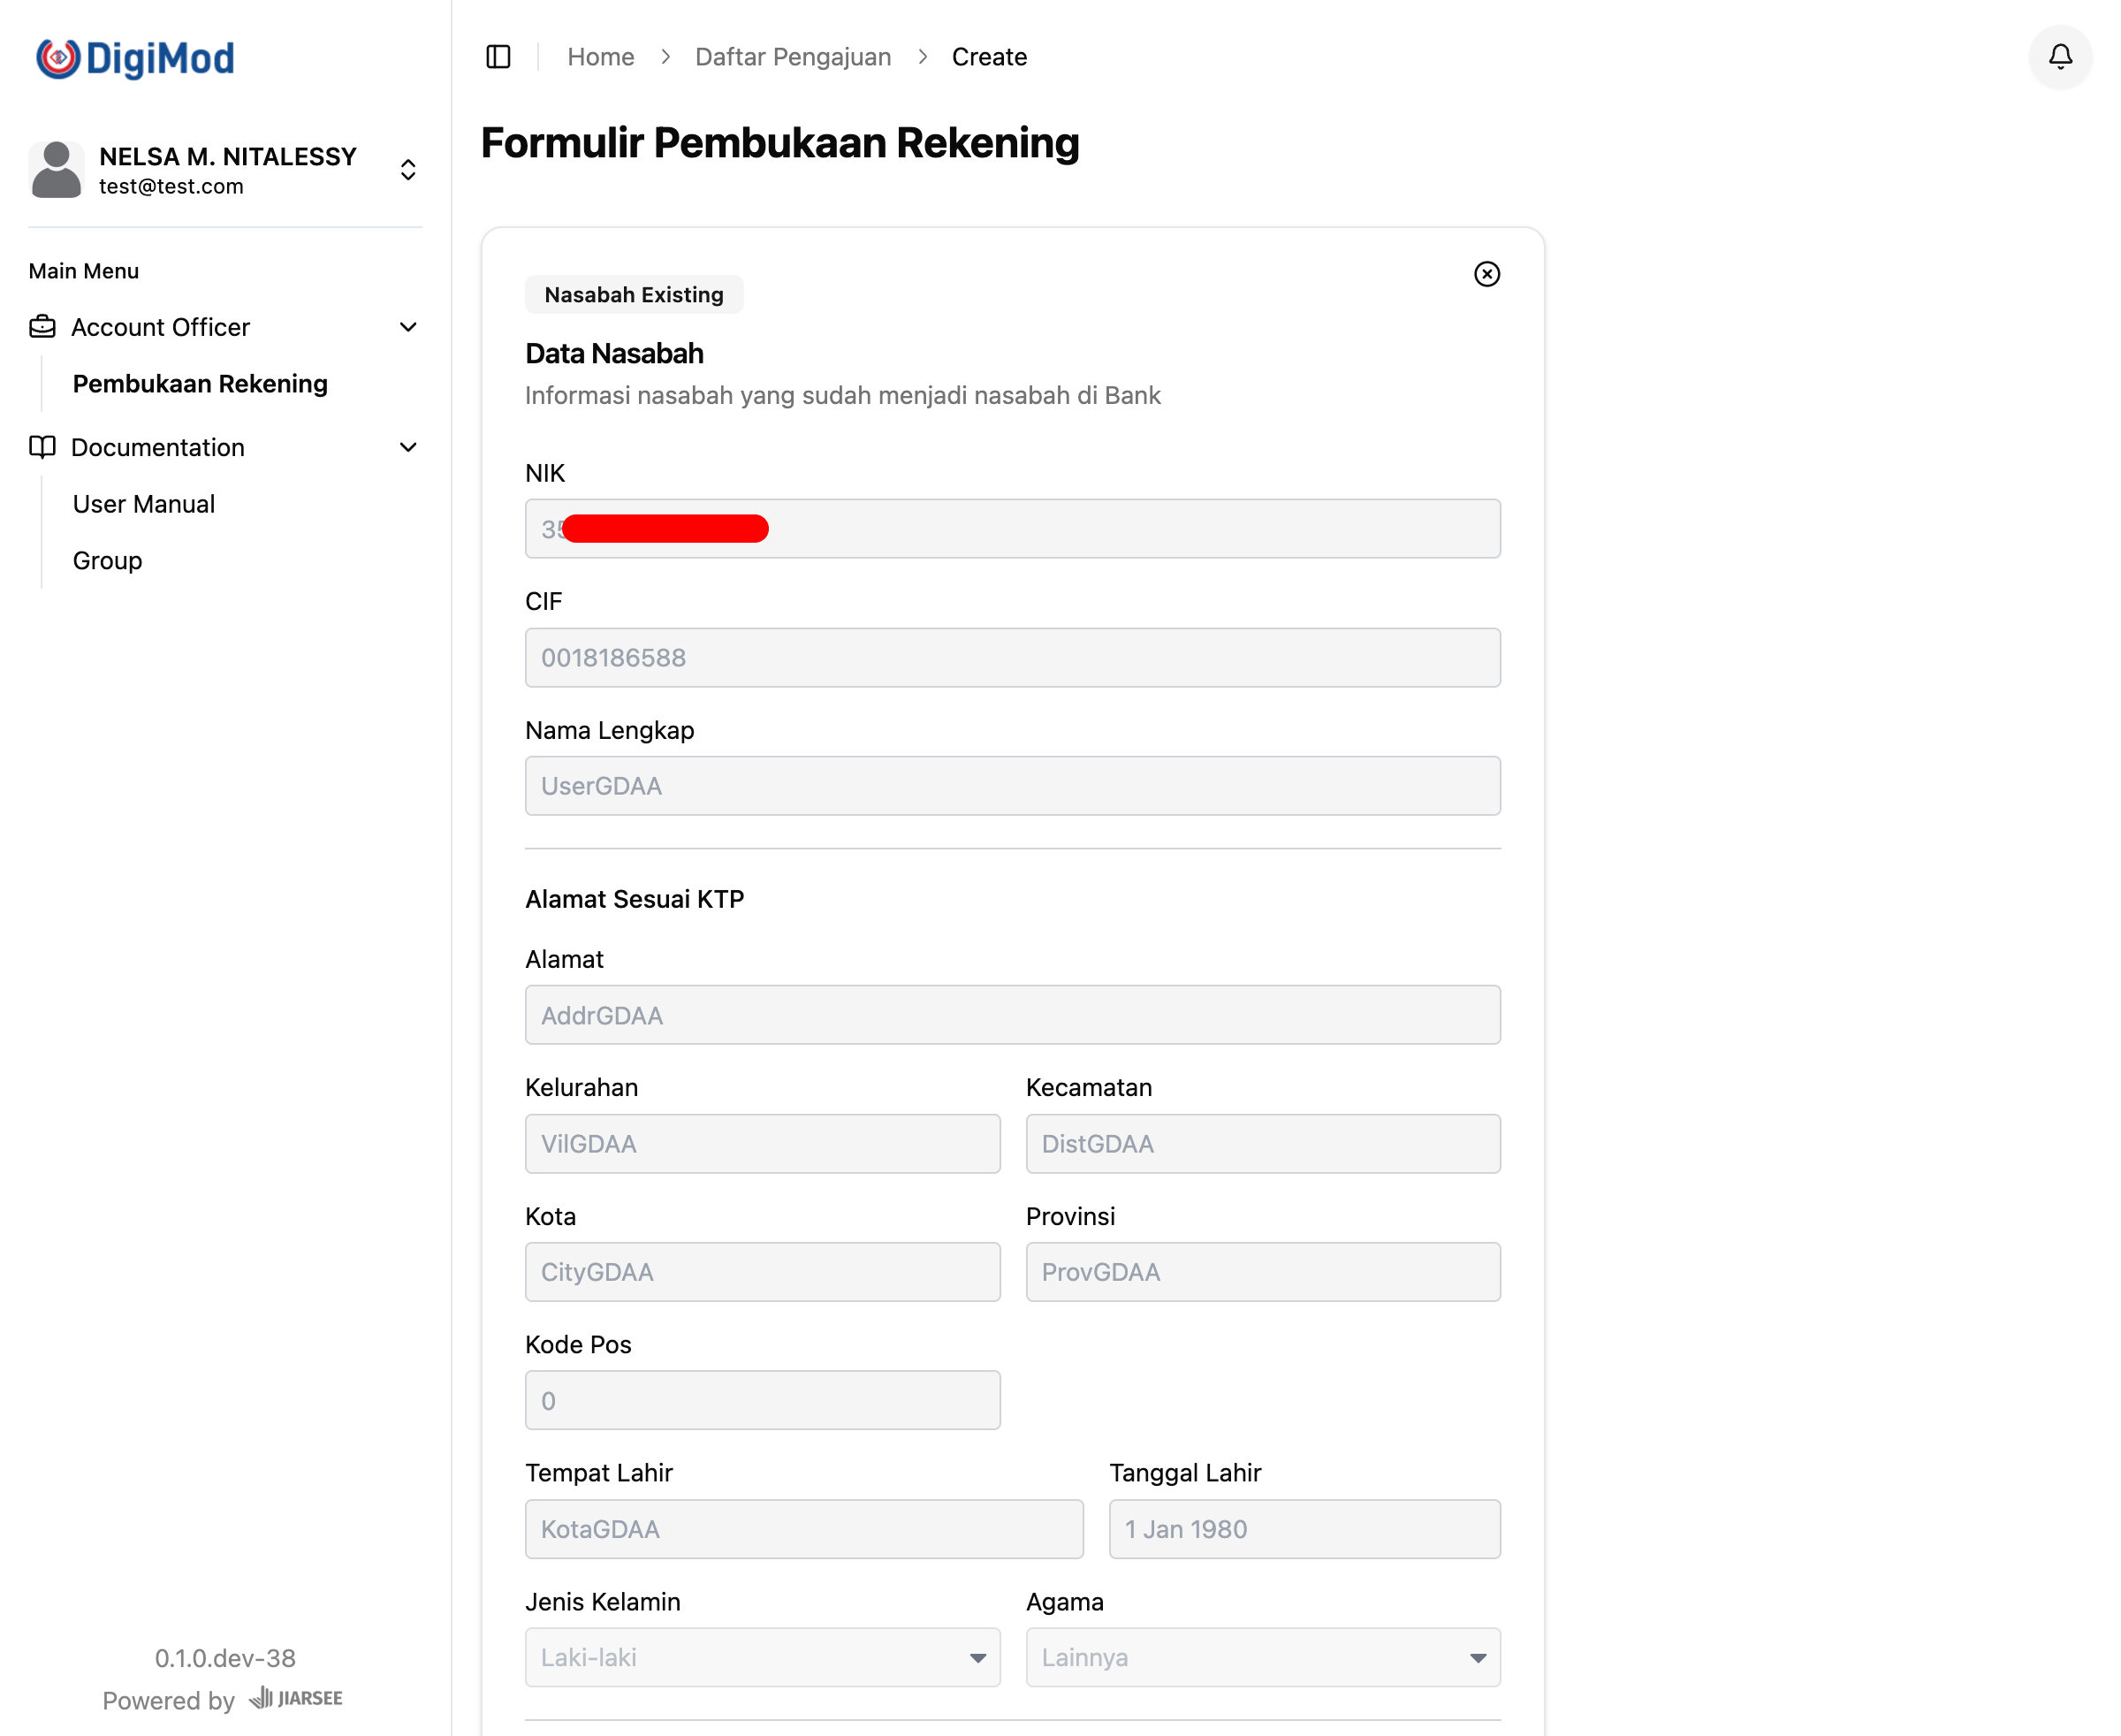Open the Agama dropdown
Viewport: 2121px width, 1736px height.
(1262, 1657)
